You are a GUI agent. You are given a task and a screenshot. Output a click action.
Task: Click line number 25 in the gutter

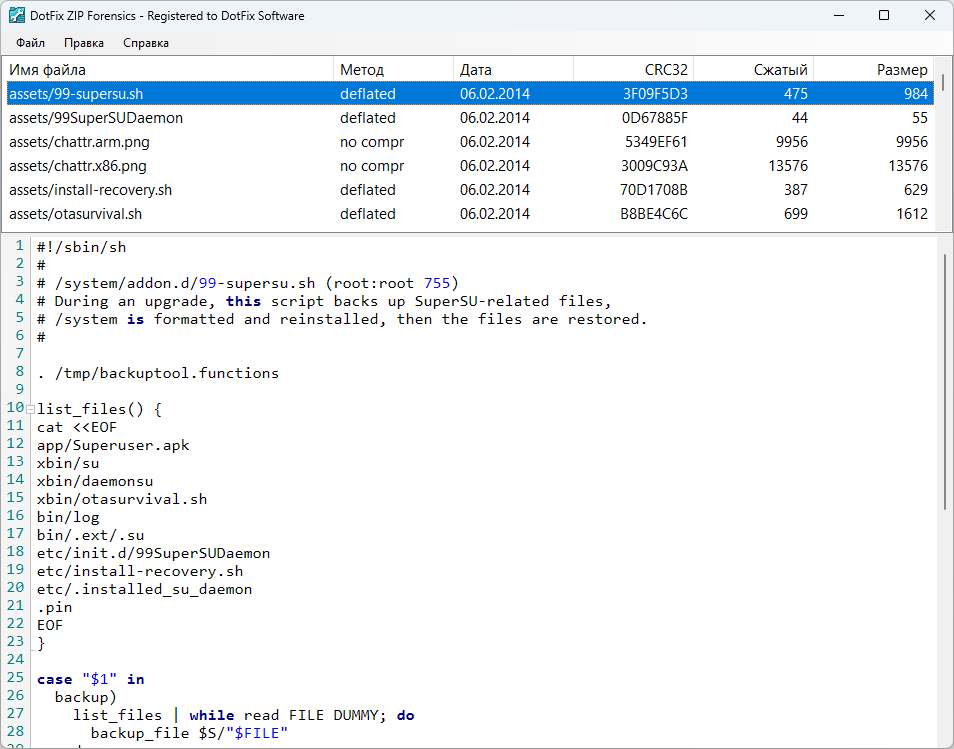[15, 677]
